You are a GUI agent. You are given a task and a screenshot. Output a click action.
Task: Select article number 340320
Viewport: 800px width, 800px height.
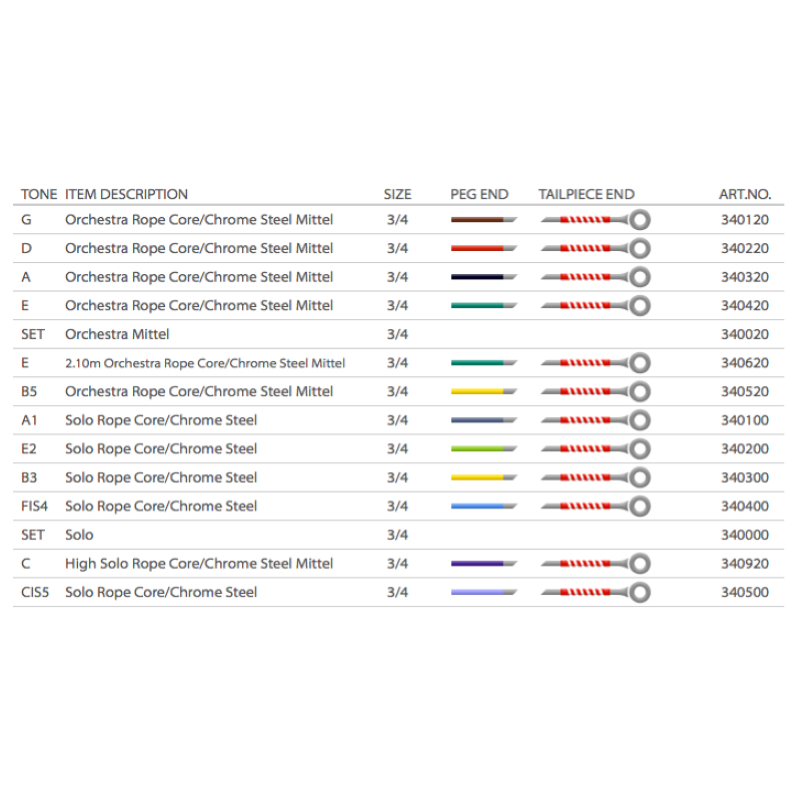click(745, 277)
